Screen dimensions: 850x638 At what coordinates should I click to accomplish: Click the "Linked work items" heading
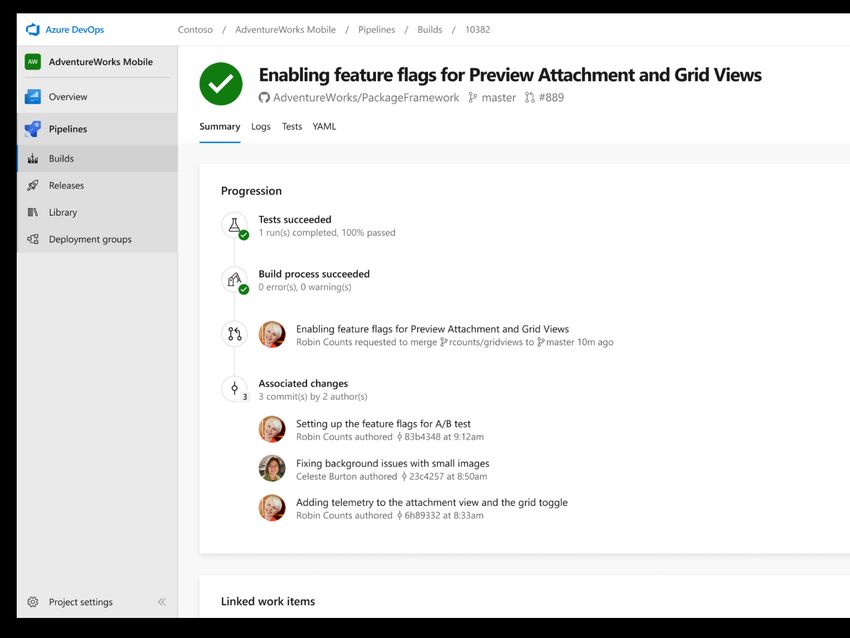(x=268, y=601)
